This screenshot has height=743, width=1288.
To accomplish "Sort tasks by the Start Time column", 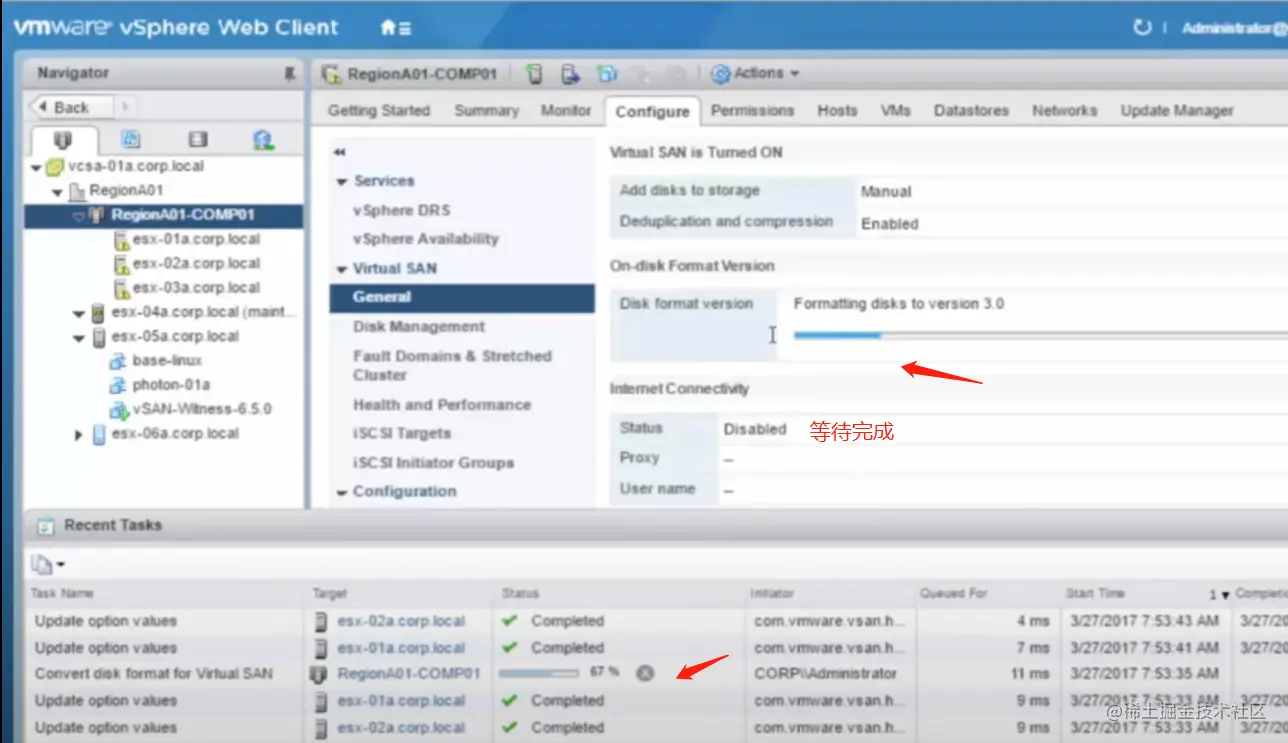I will 1094,594.
